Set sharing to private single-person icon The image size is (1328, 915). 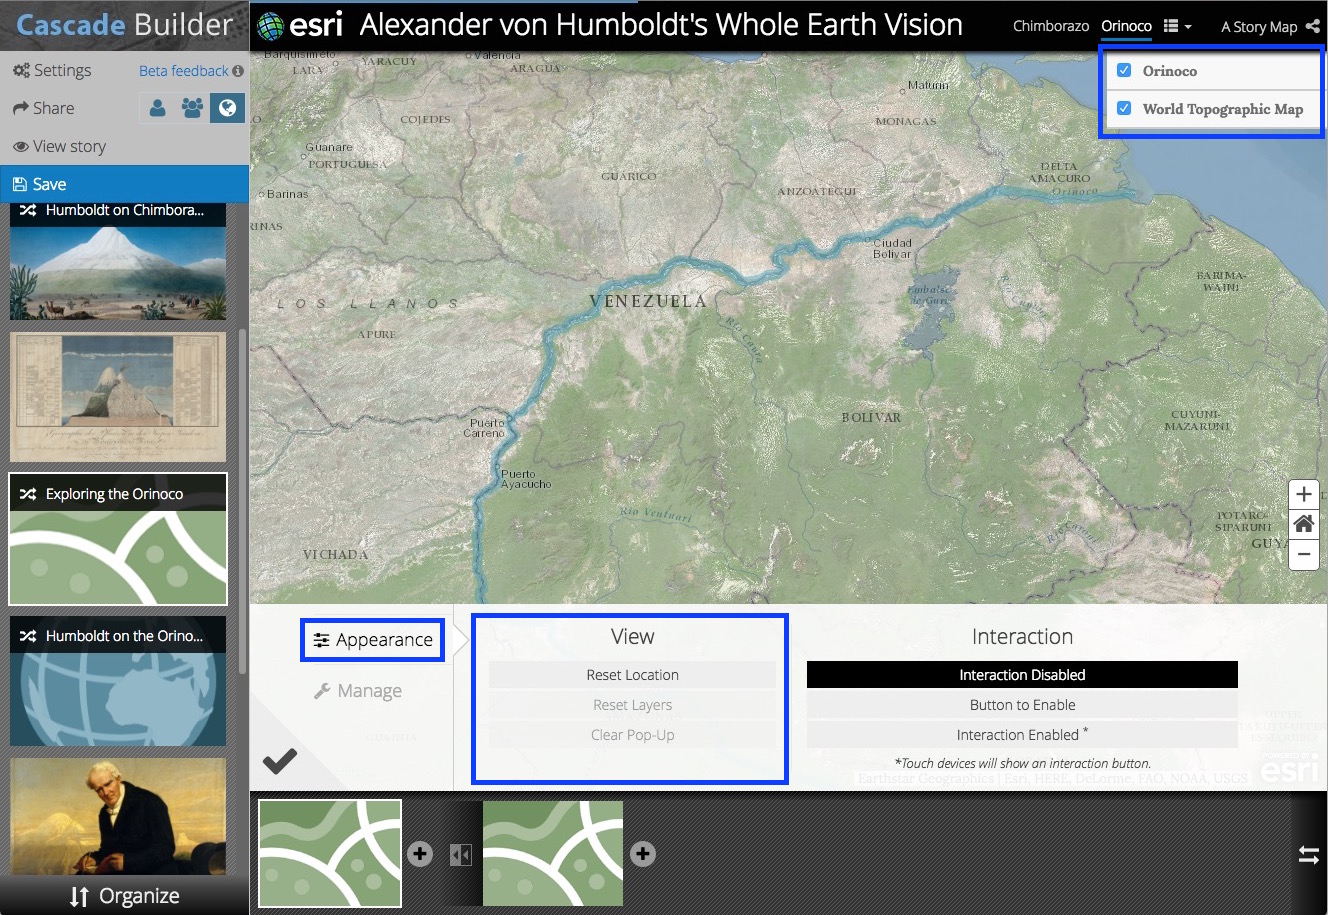[x=157, y=108]
